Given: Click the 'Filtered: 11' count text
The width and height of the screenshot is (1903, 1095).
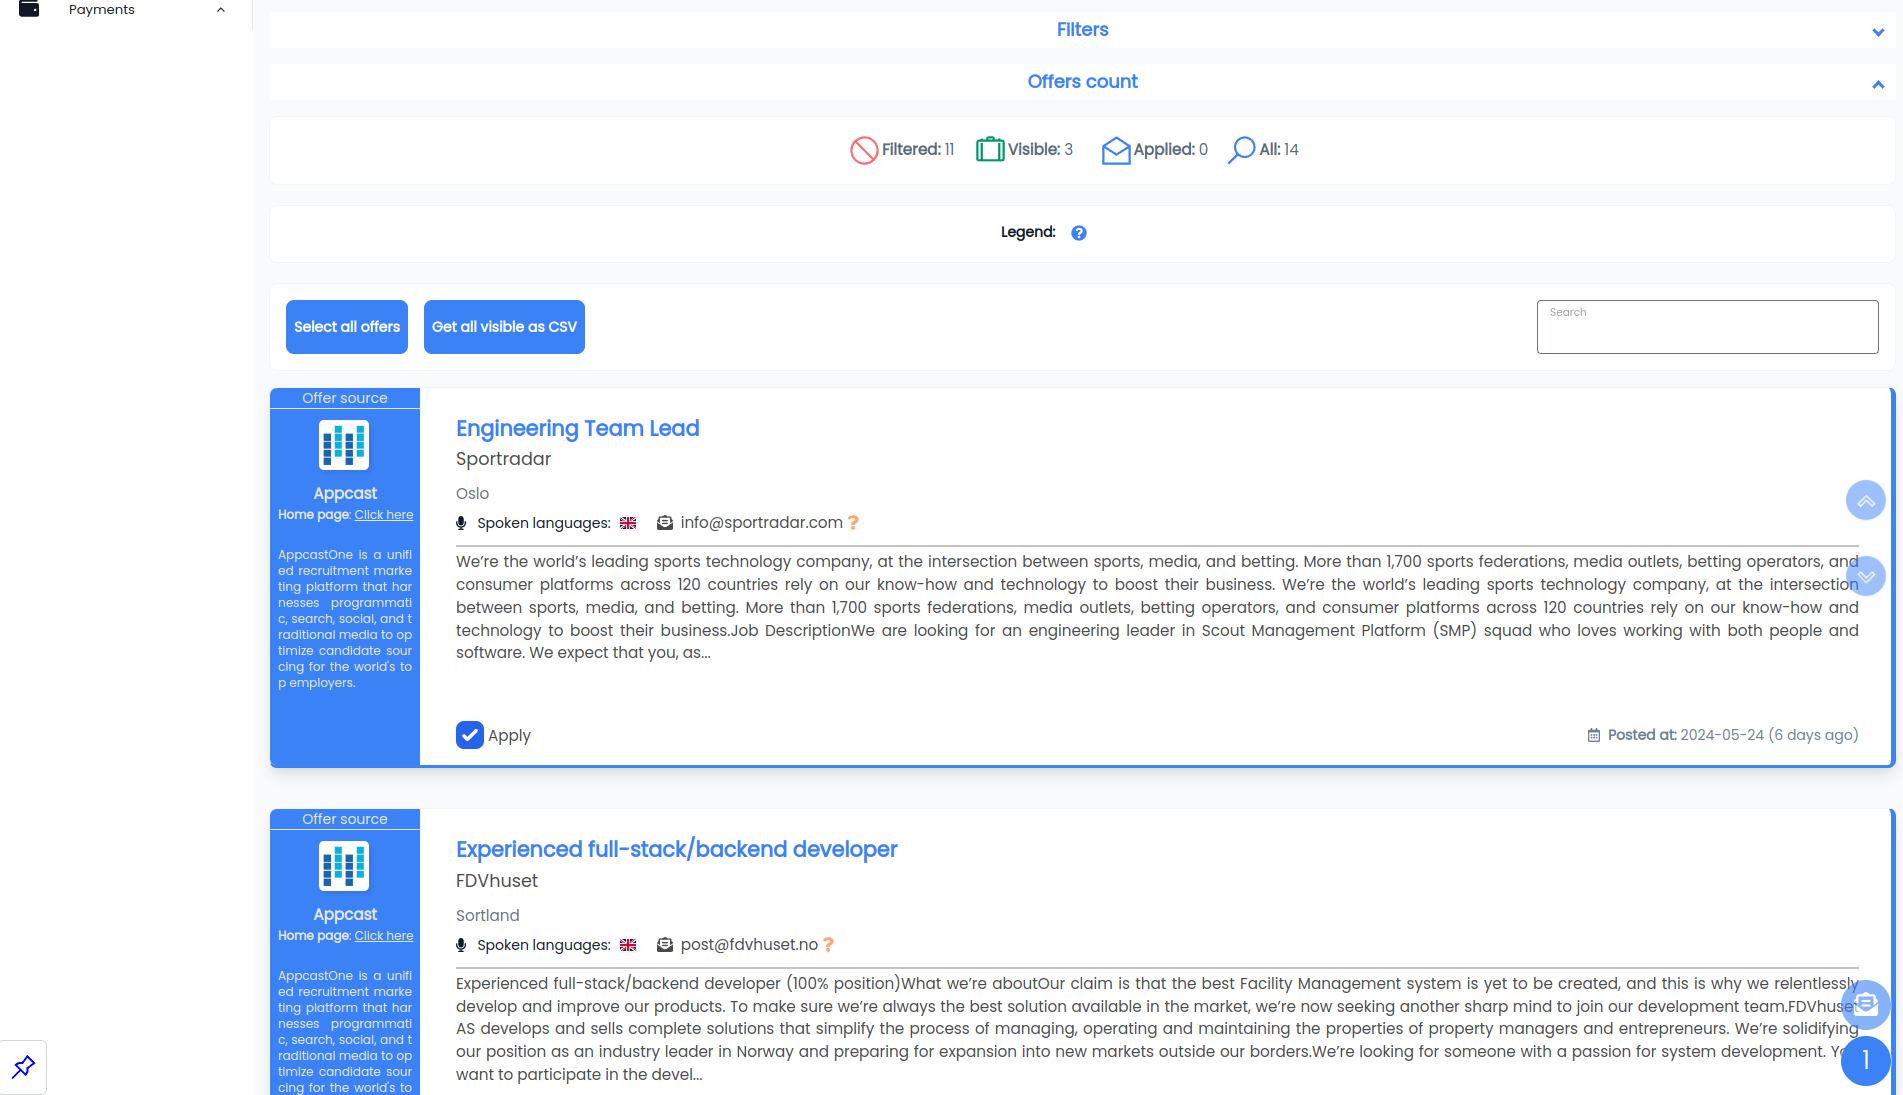Looking at the screenshot, I should [918, 149].
